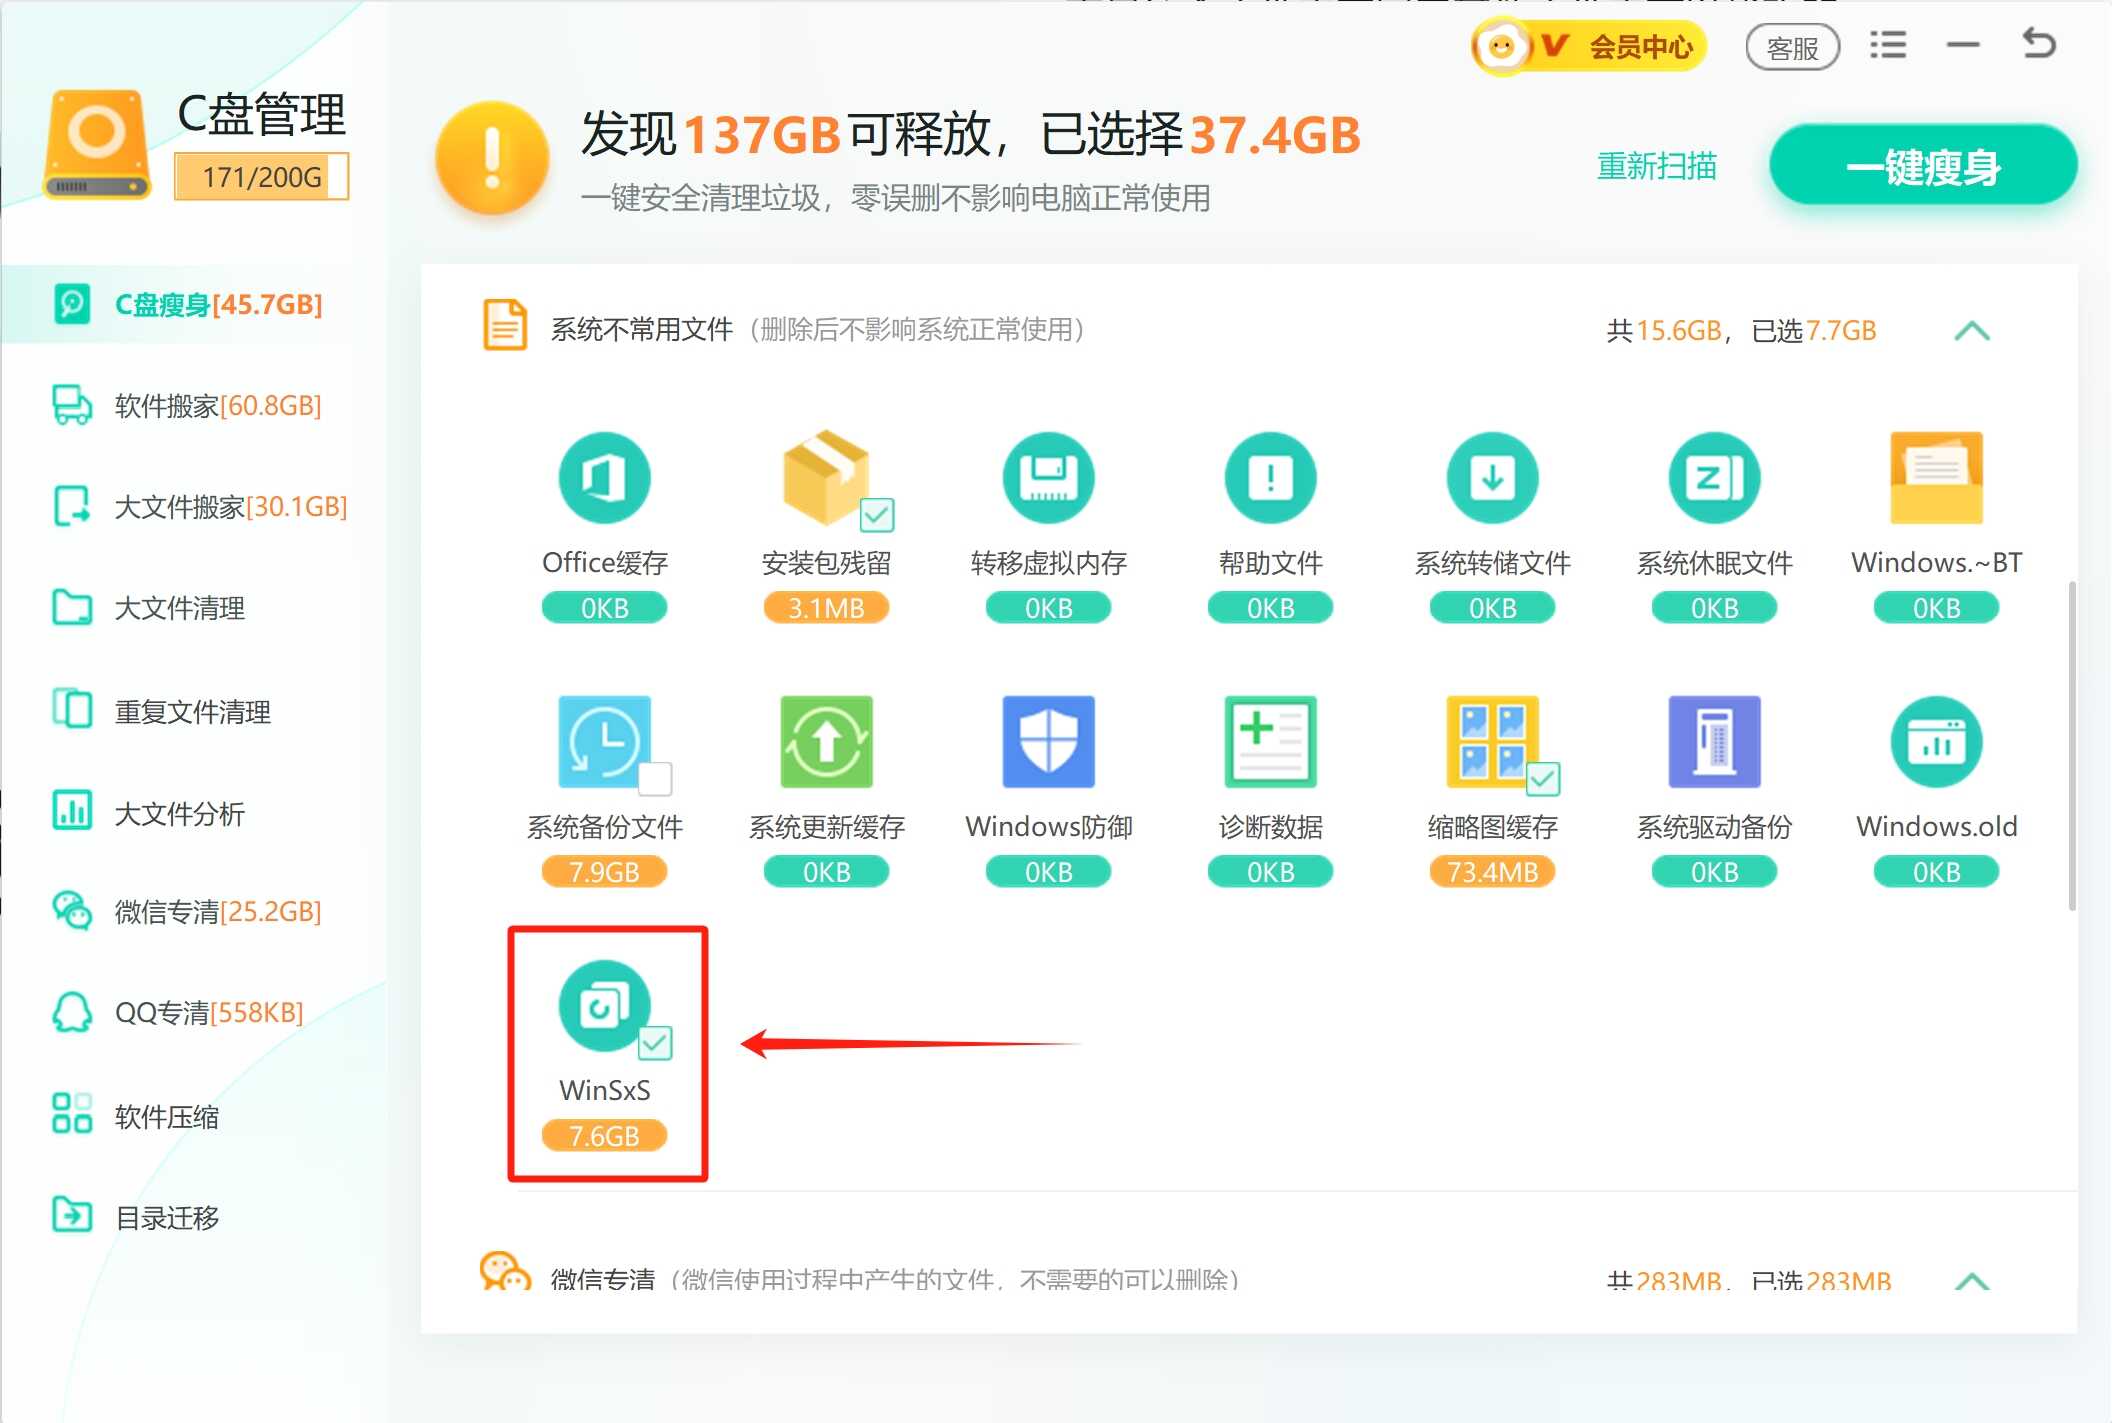This screenshot has height=1423, width=2112.
Task: Click the orange warning exclamation icon
Action: pos(492,158)
